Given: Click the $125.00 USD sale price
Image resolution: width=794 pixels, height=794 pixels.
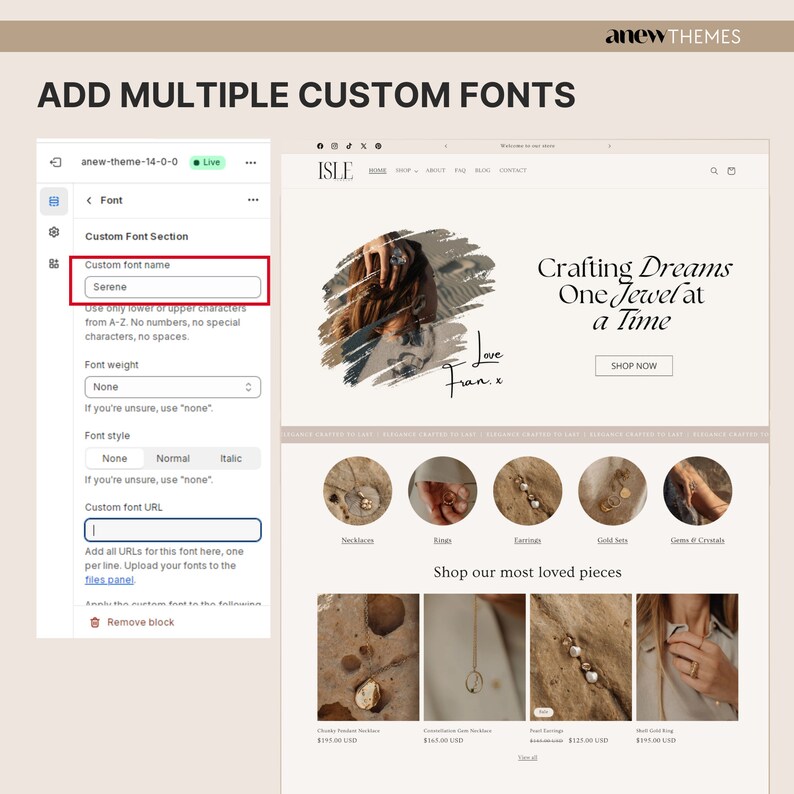Looking at the screenshot, I should coord(588,740).
